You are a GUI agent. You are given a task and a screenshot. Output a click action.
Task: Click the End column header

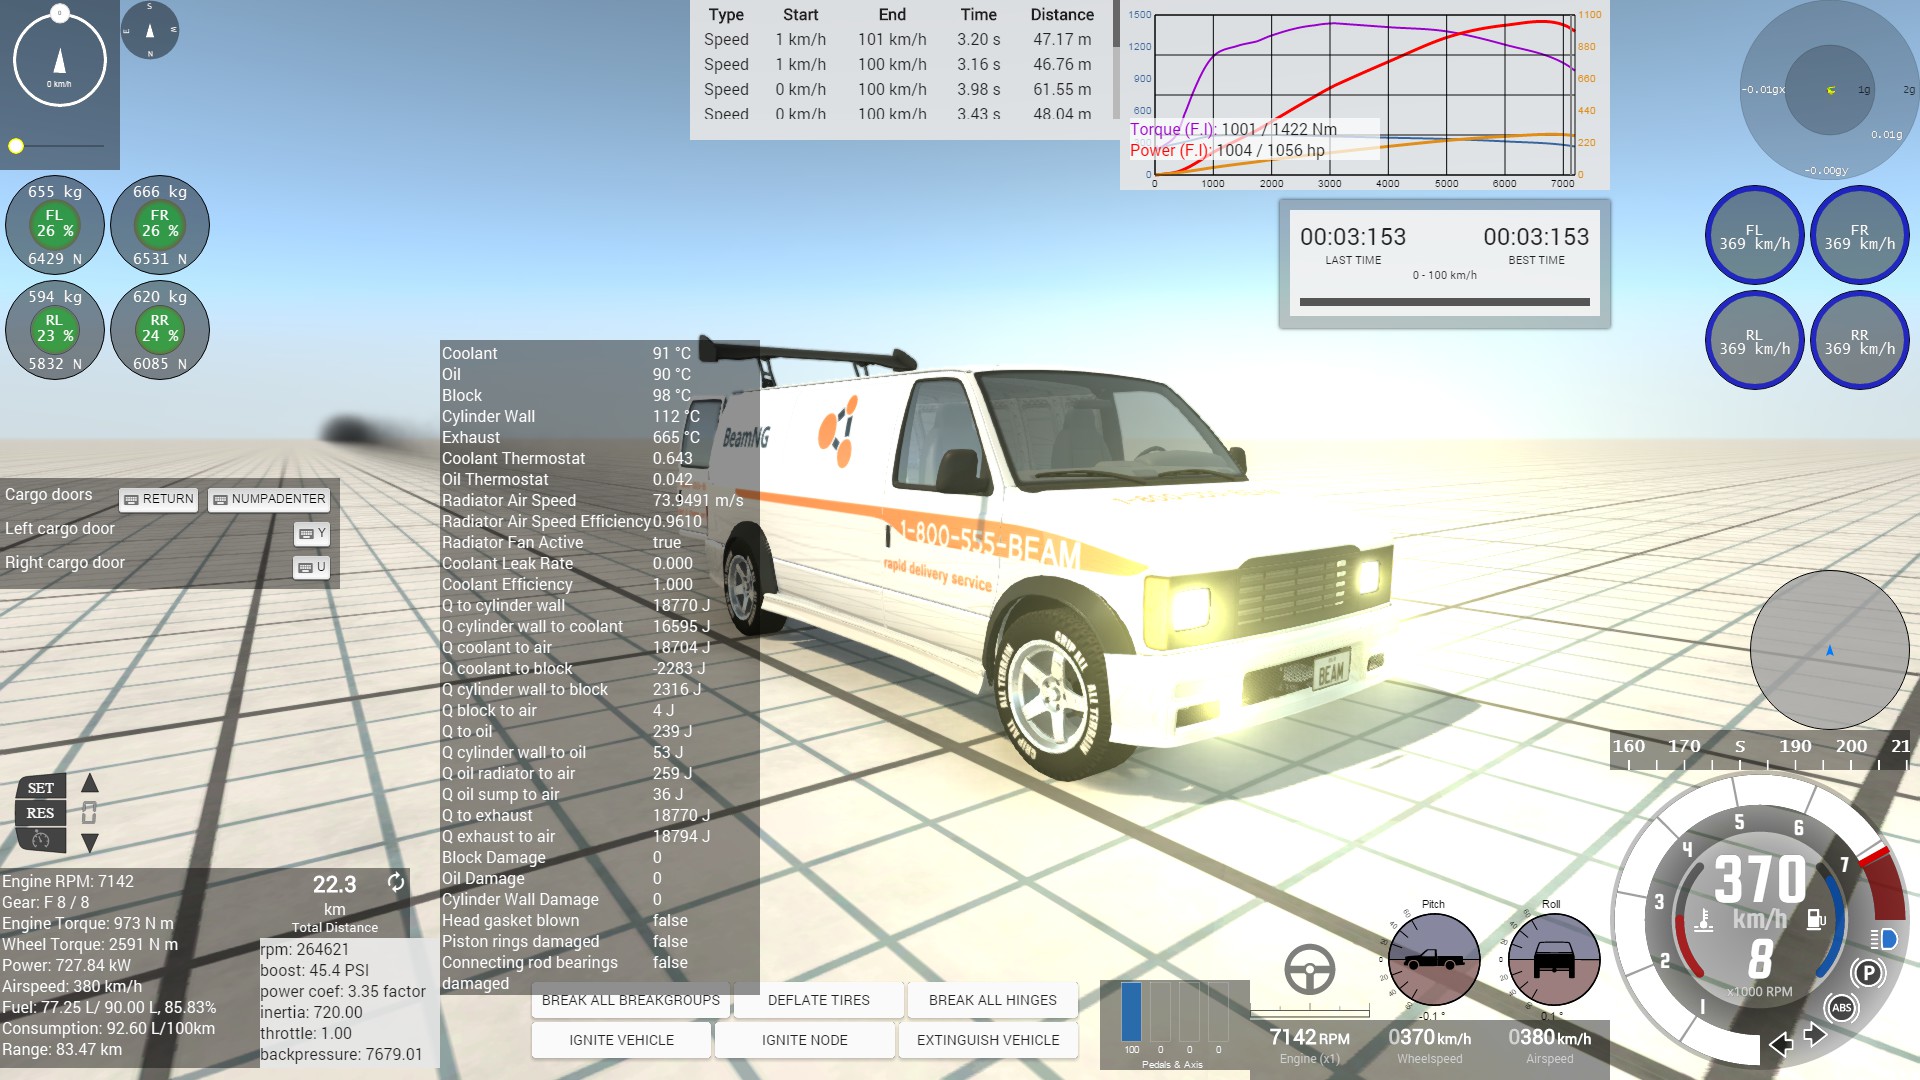pos(892,15)
